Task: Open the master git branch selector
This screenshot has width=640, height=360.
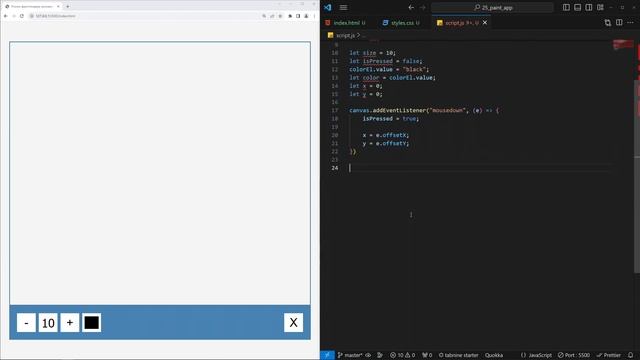Action: tap(351, 355)
